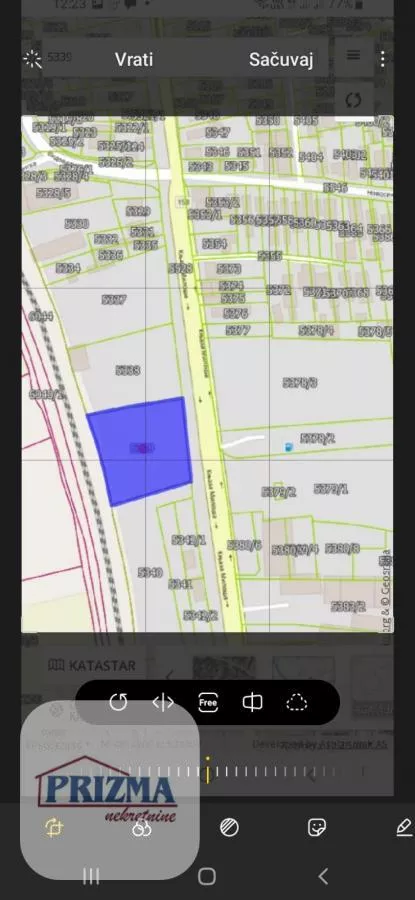Tap the flip horizontally icon
The width and height of the screenshot is (415, 900).
coord(163,702)
